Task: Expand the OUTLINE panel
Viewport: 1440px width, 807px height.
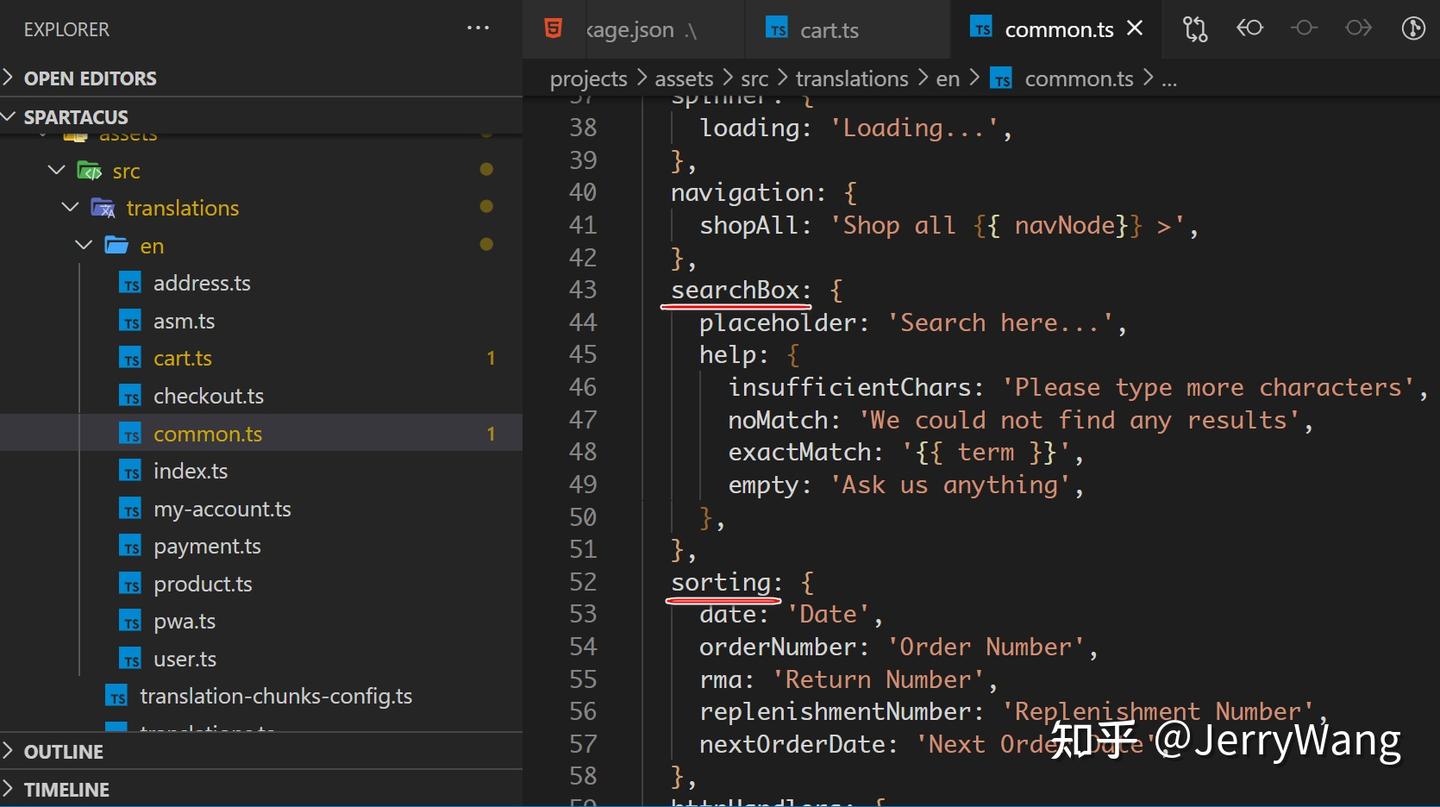Action: (261, 752)
